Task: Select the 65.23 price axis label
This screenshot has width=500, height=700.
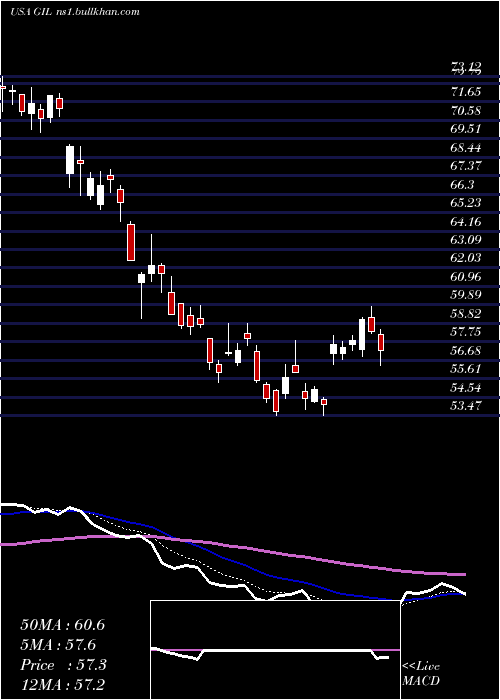Action: [466, 203]
